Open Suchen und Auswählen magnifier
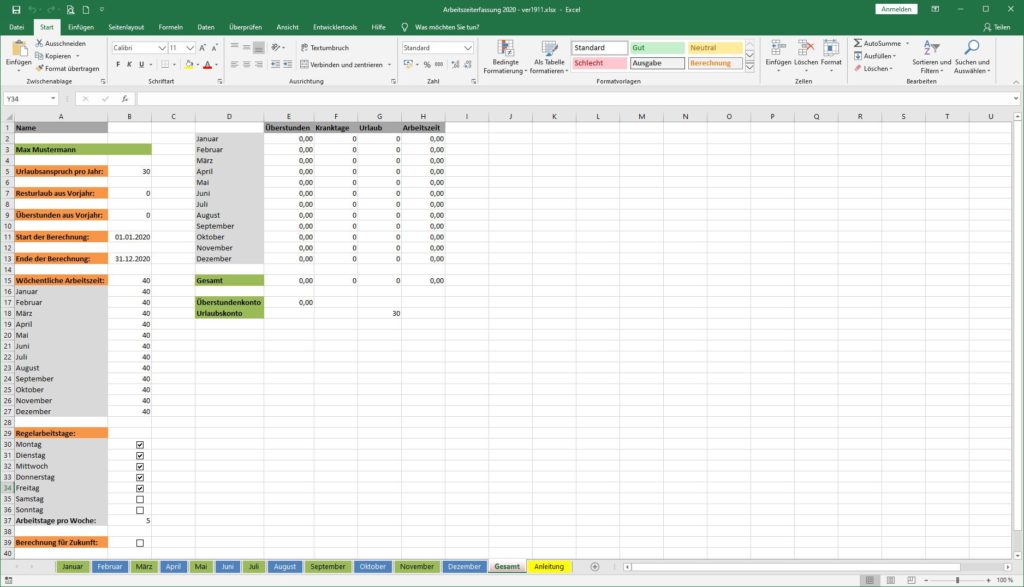 click(972, 57)
